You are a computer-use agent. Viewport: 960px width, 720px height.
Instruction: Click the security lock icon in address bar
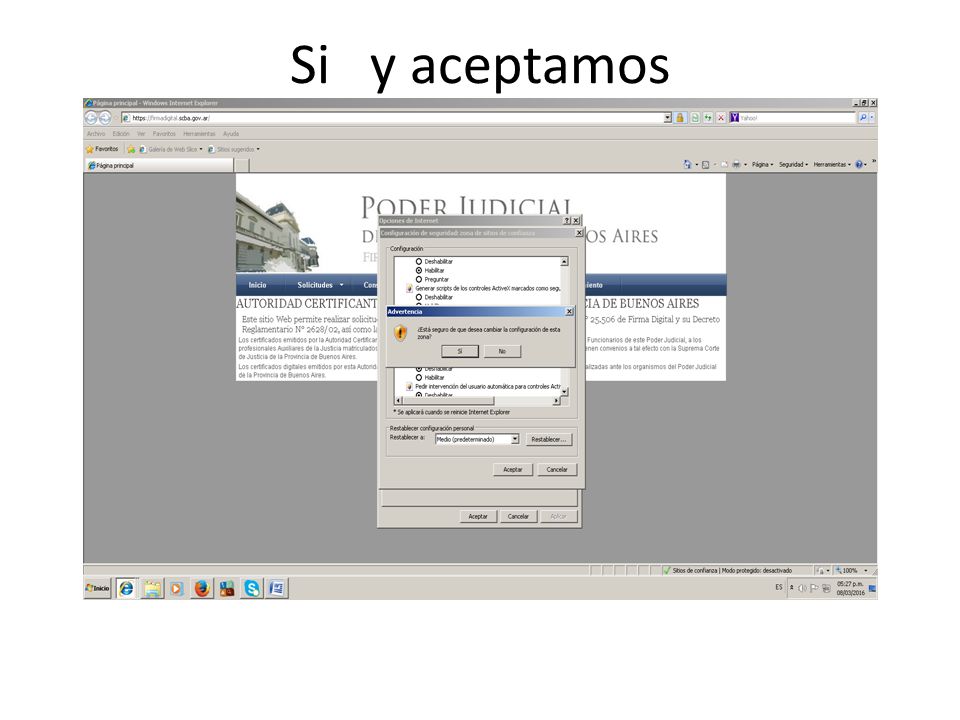[x=680, y=118]
